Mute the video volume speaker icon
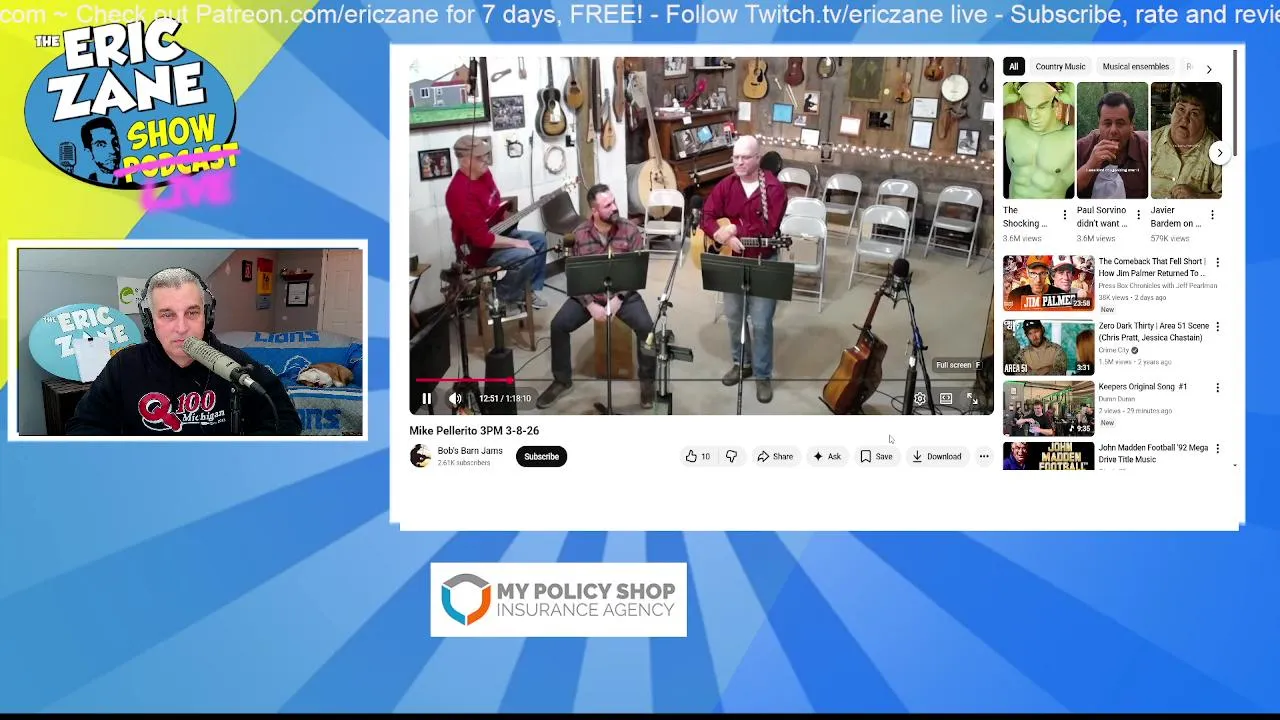 tap(455, 398)
